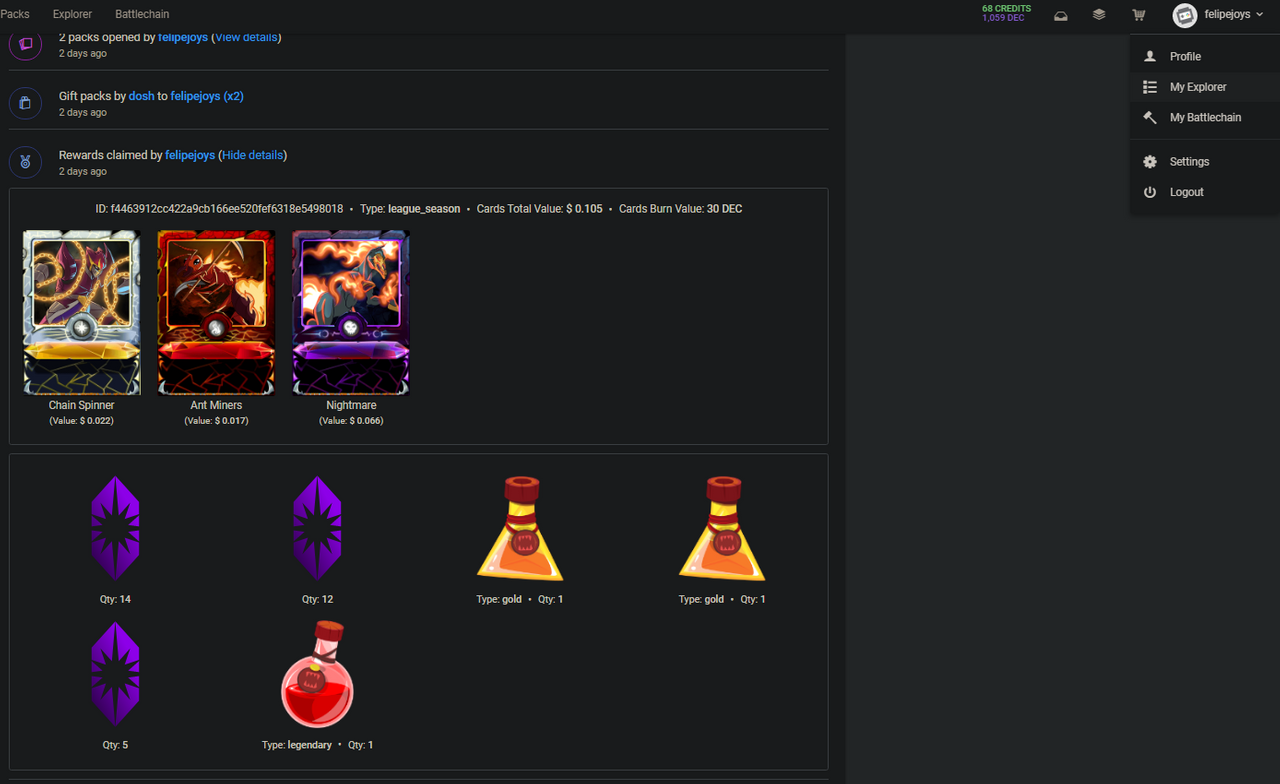This screenshot has height=784, width=1280.
Task: Switch to the Battlechain nav tab
Action: pos(142,14)
